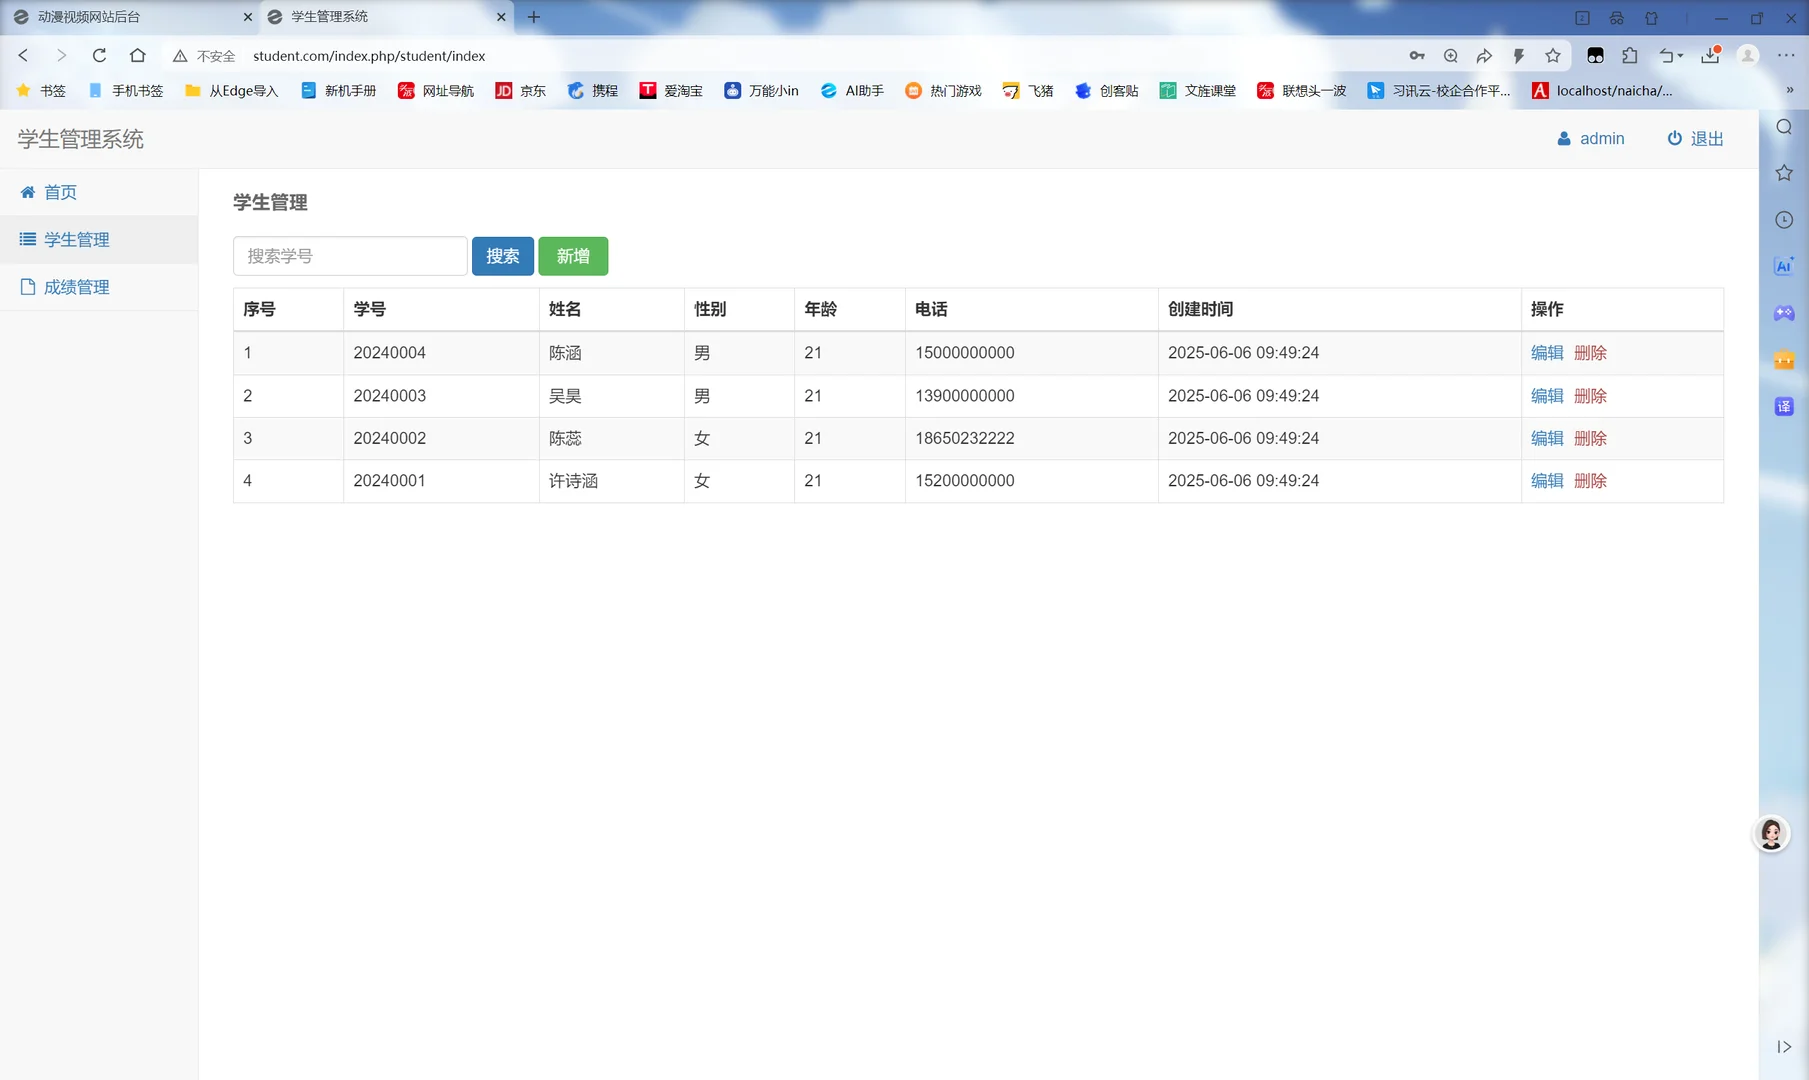Open the browser extensions icon

click(1631, 56)
